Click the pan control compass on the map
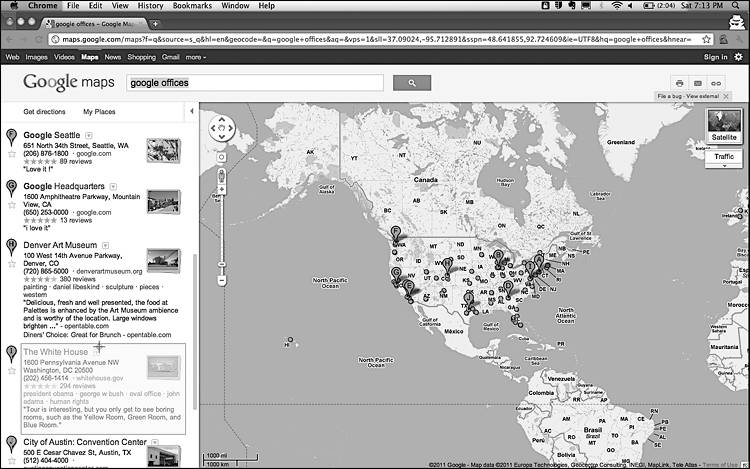 [221, 128]
